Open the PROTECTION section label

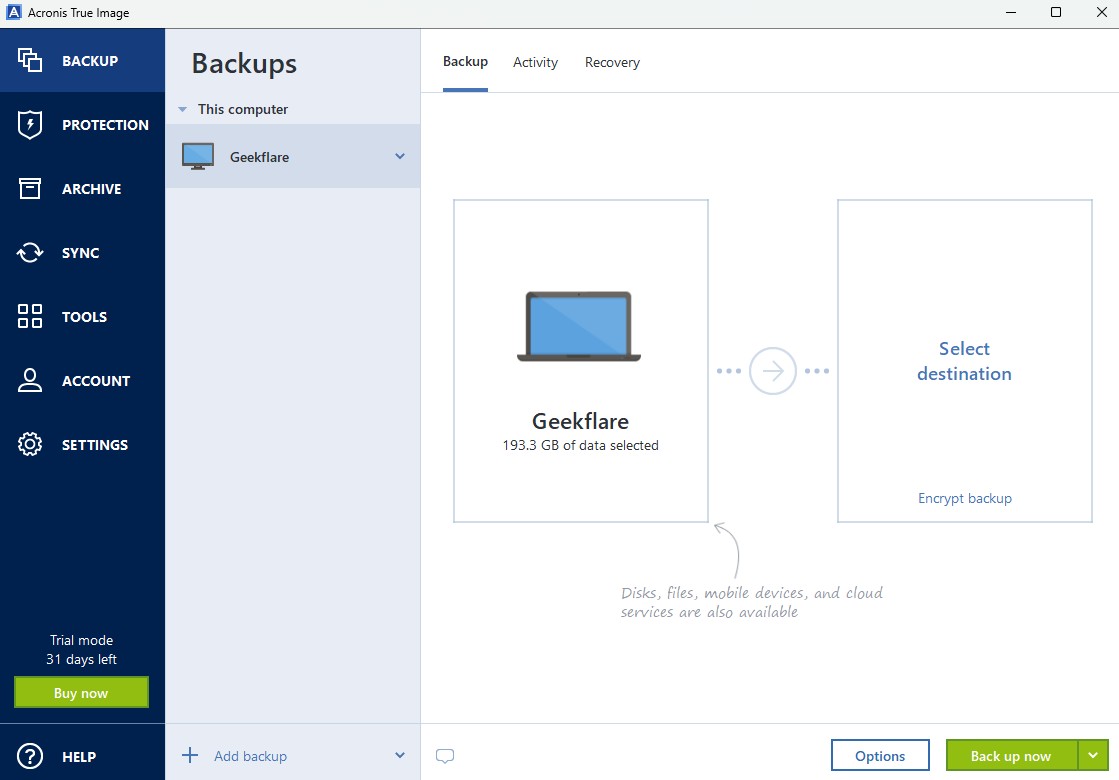coord(106,125)
